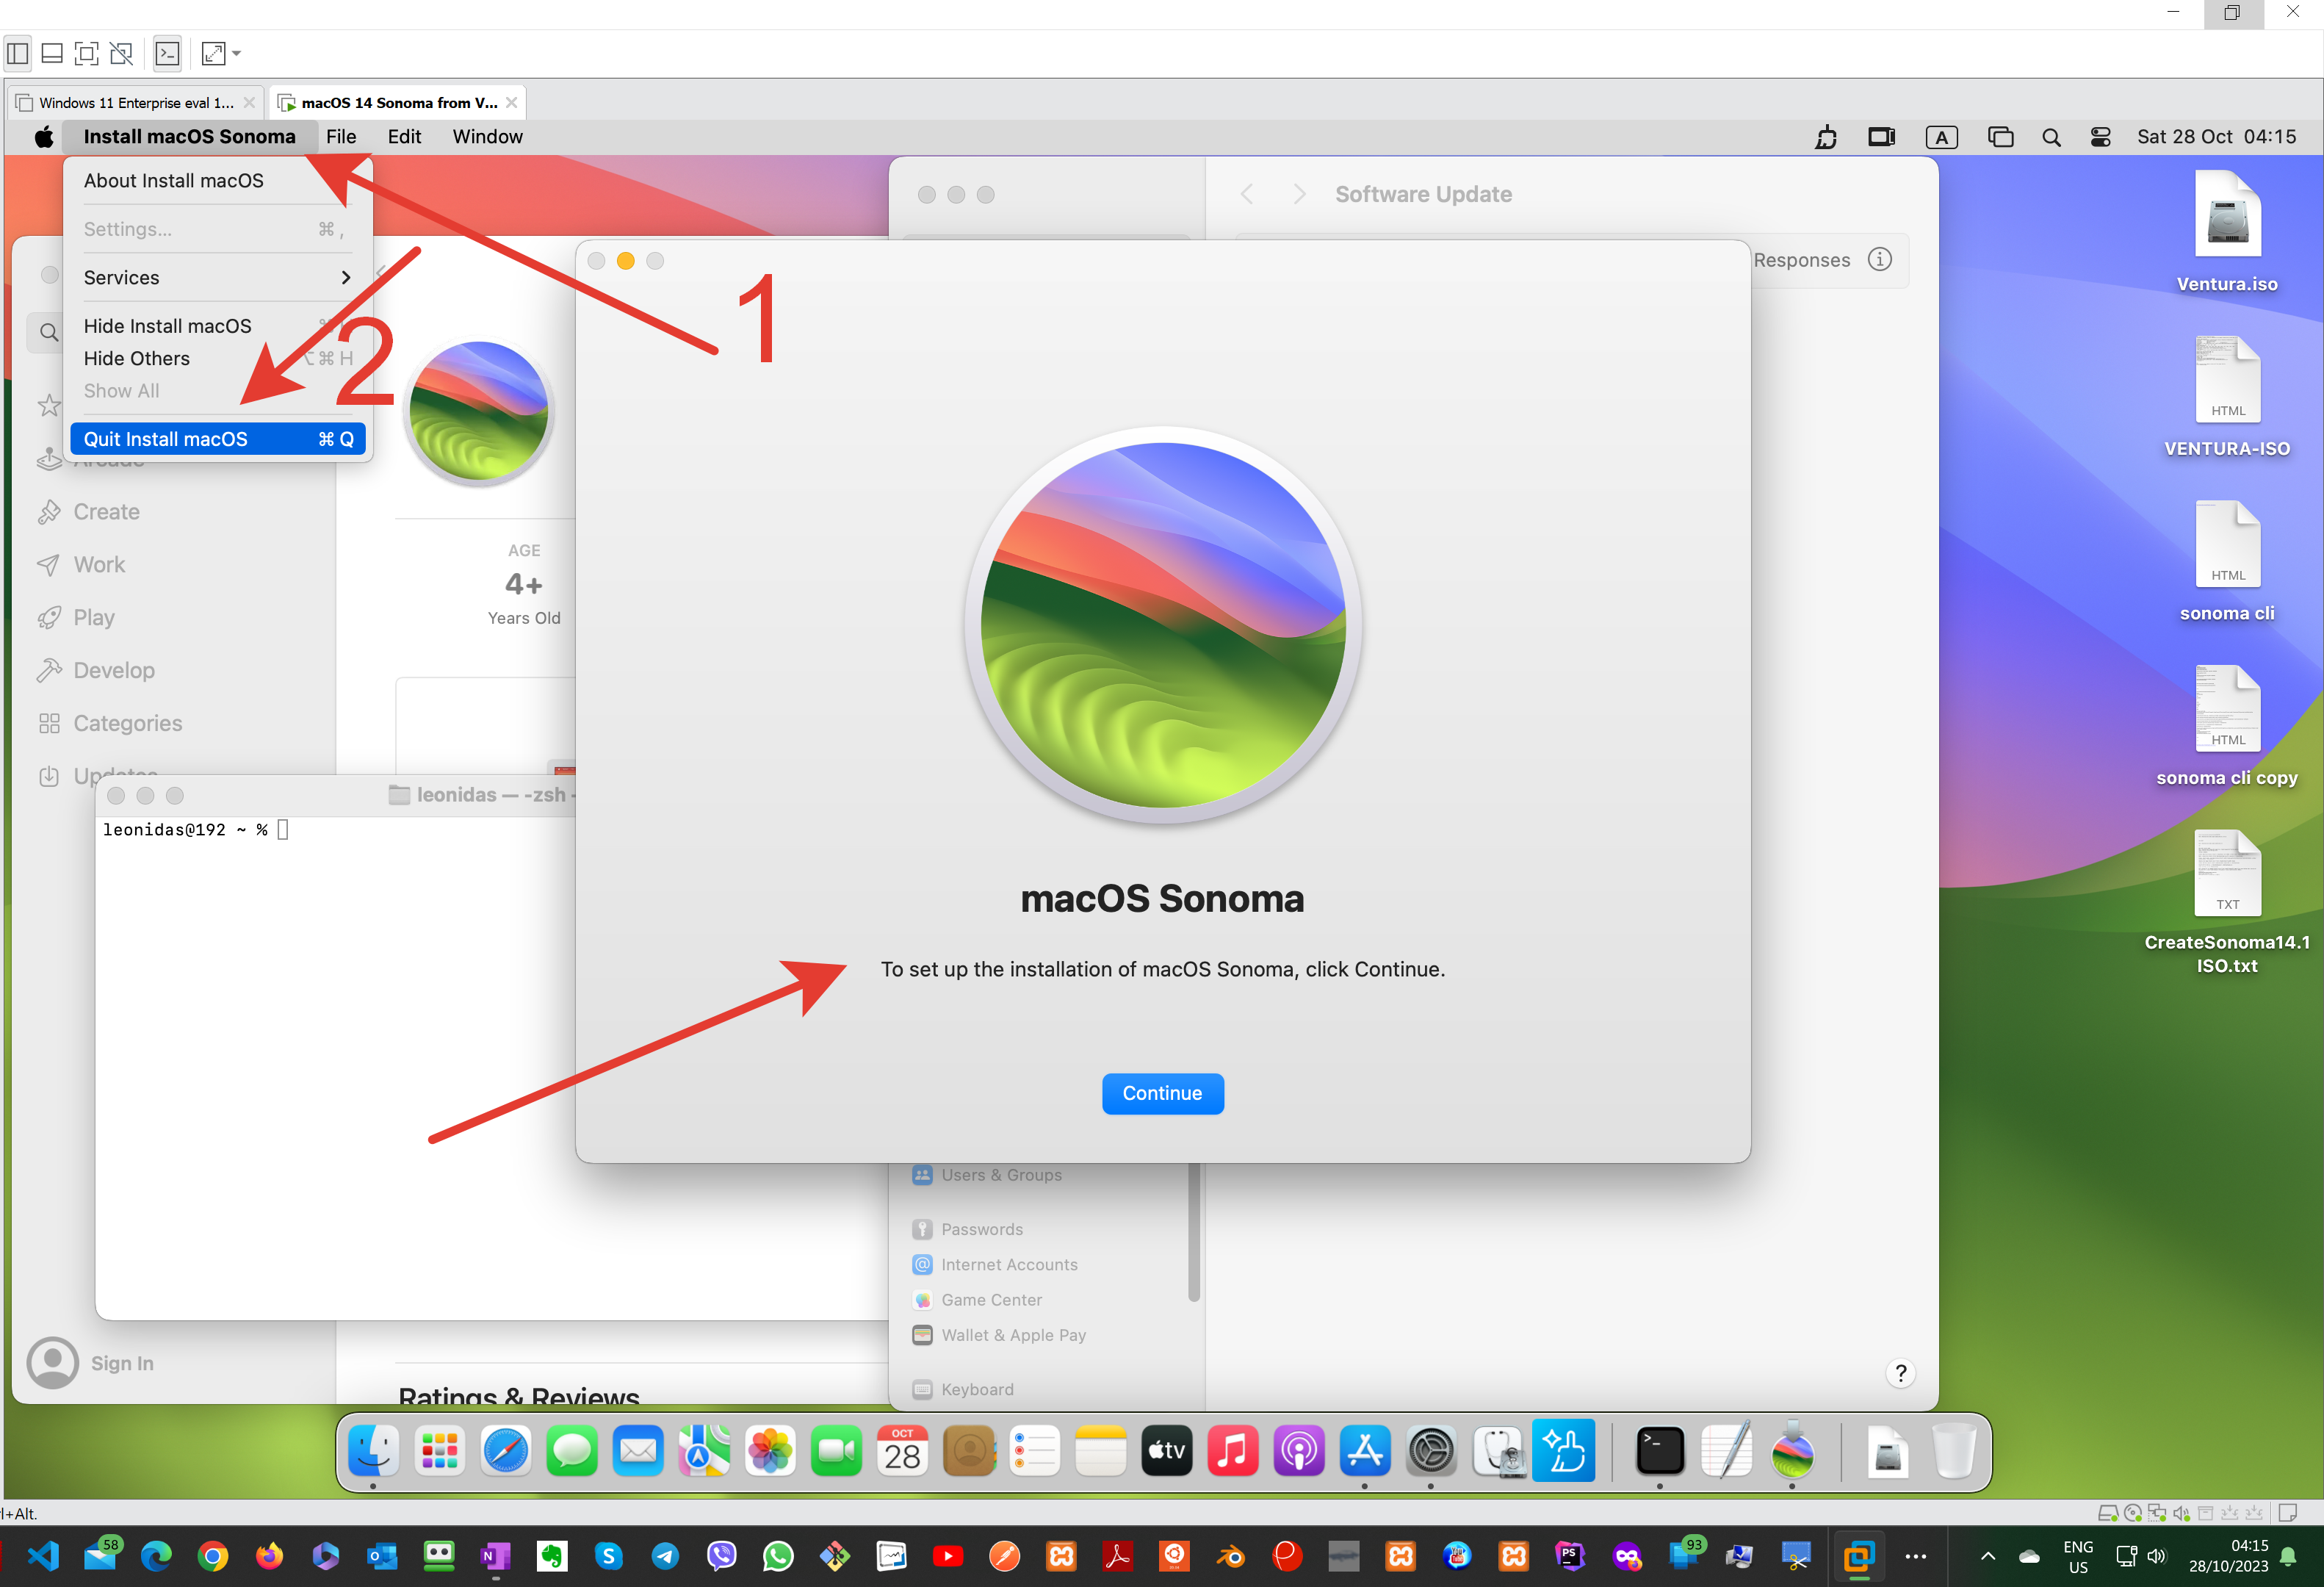Open Terminal icon in the Dock
The image size is (2324, 1587).
(1660, 1451)
